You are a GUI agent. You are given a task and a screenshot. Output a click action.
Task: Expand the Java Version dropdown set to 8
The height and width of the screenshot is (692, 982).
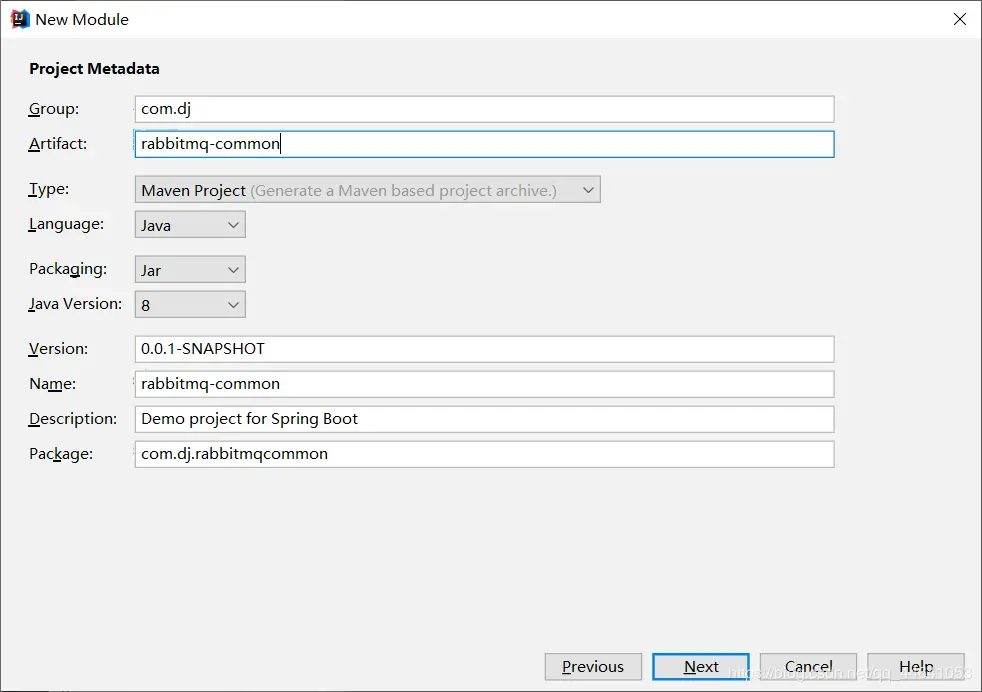point(190,305)
